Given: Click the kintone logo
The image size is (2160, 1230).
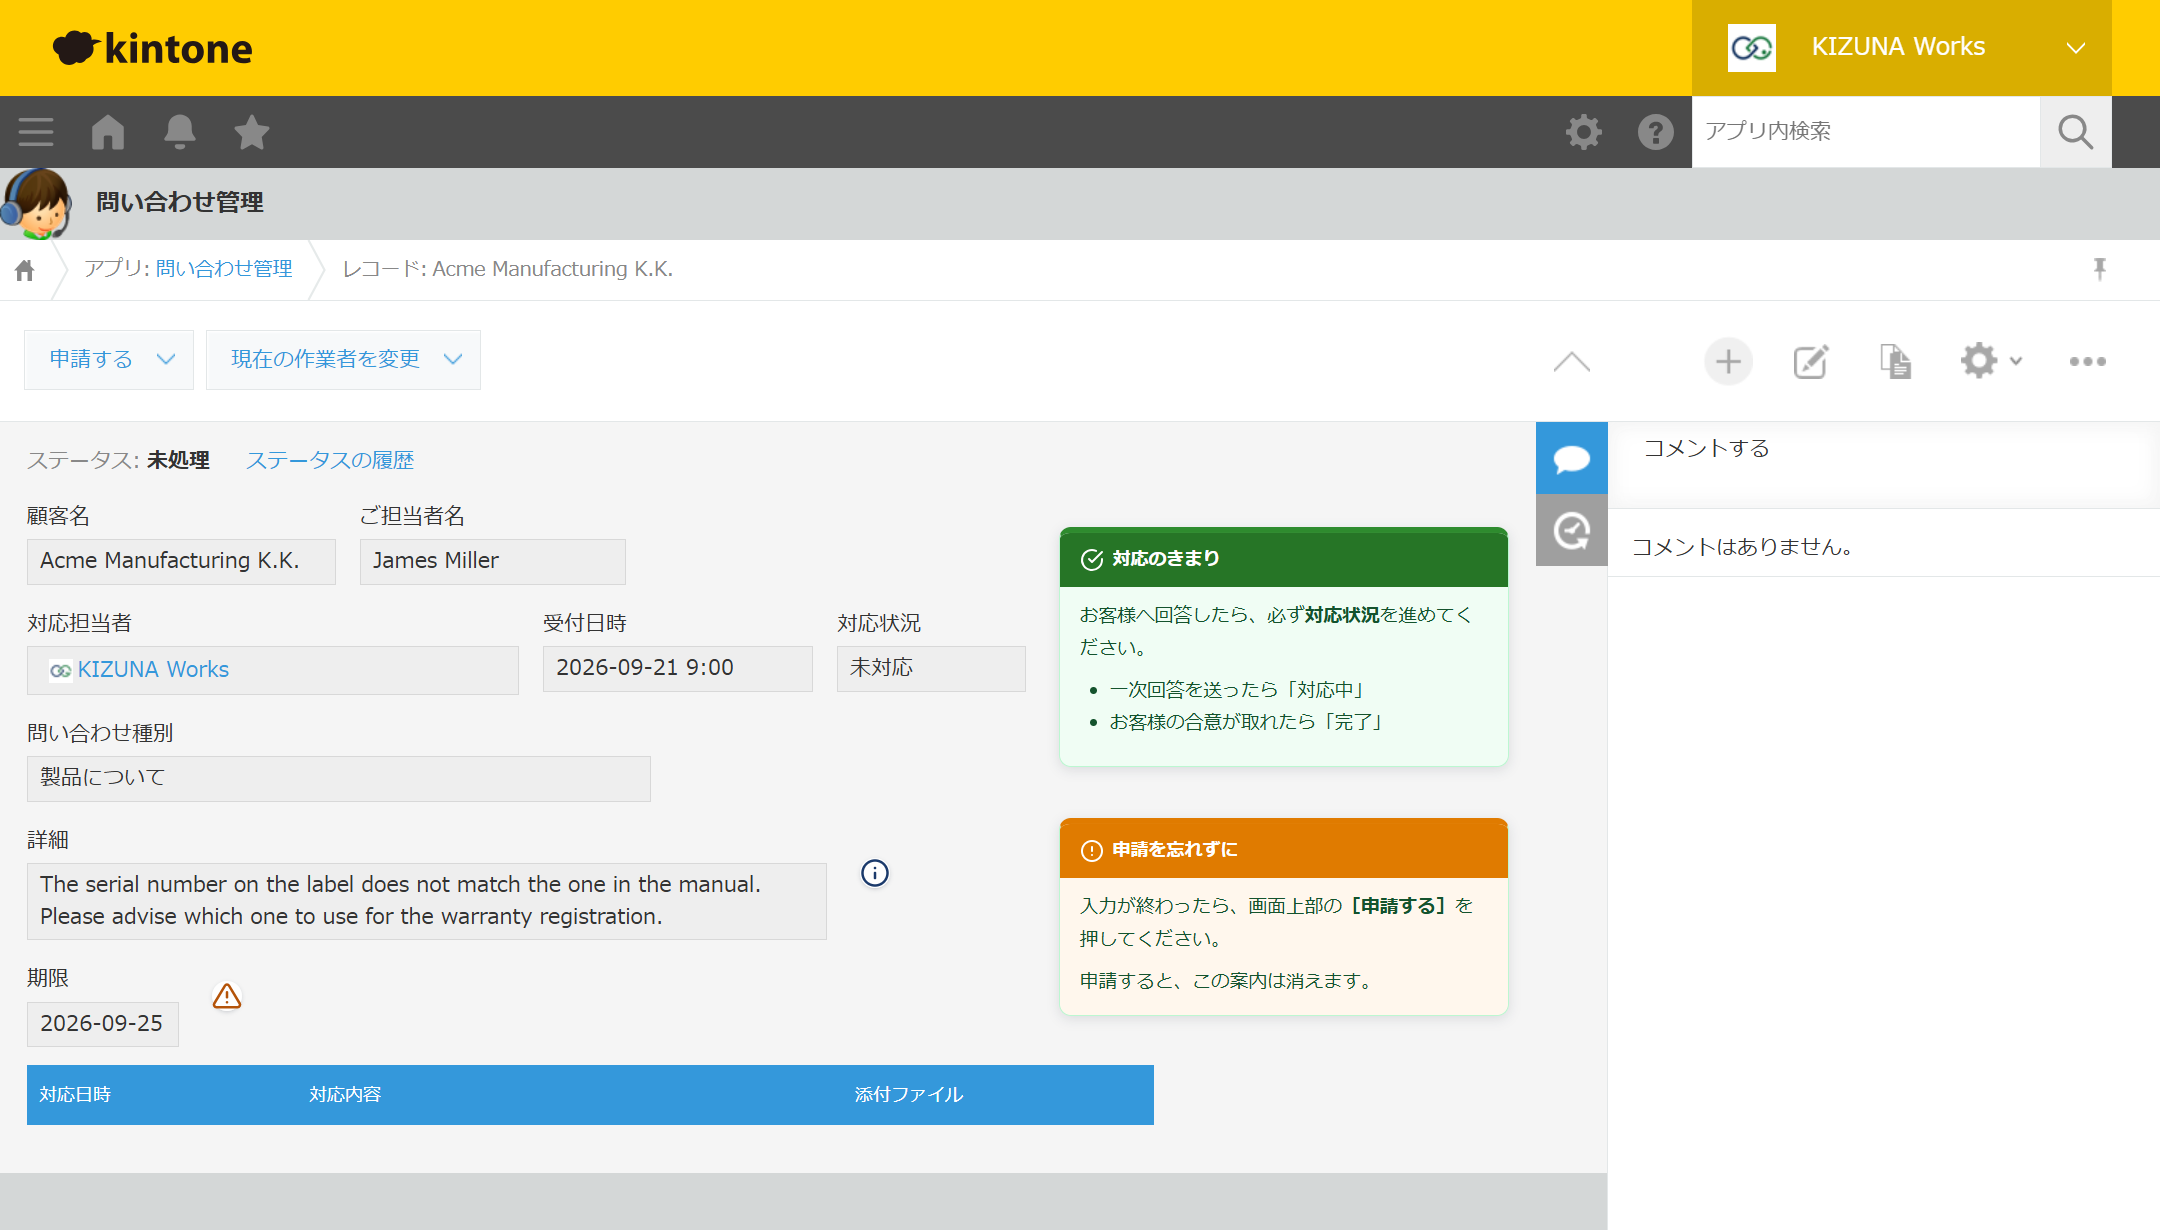Looking at the screenshot, I should coord(152,48).
